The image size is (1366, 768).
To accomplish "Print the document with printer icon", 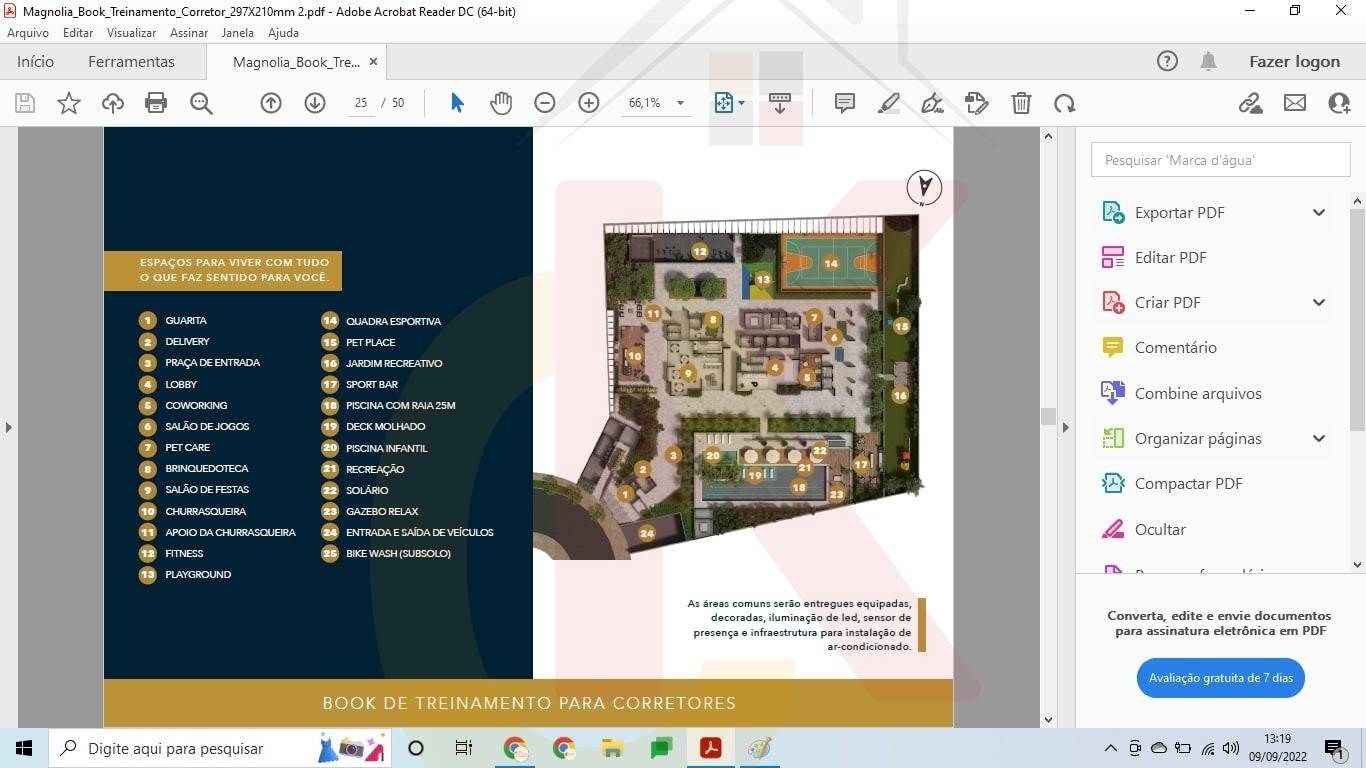I will [x=156, y=103].
